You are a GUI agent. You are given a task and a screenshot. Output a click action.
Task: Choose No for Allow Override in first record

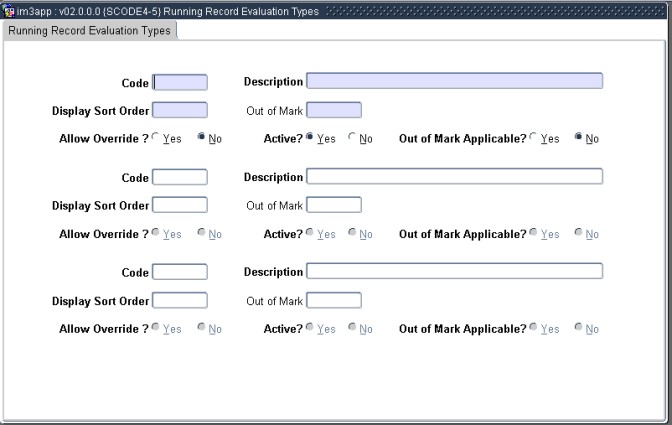coord(201,138)
